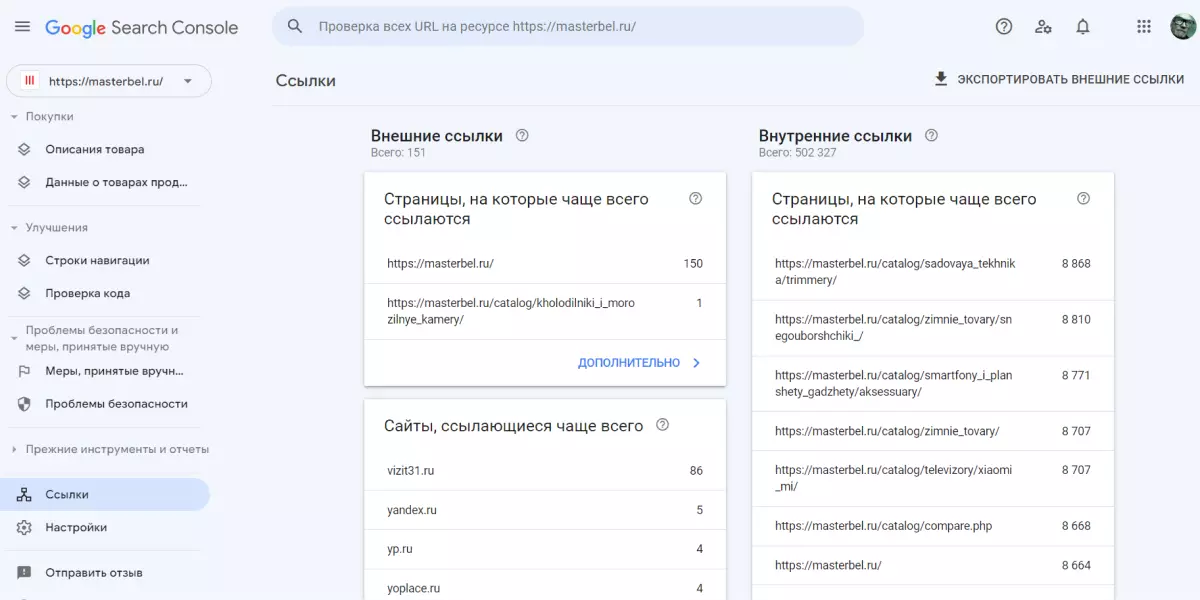
Task: Click the chevron beside ДОПОЛНИТЕЛЬНО
Action: point(697,363)
